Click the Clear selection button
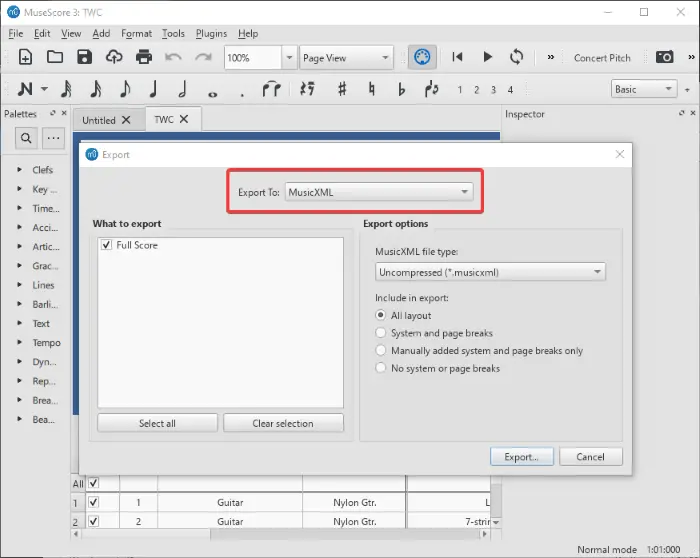This screenshot has width=700, height=558. (x=283, y=423)
